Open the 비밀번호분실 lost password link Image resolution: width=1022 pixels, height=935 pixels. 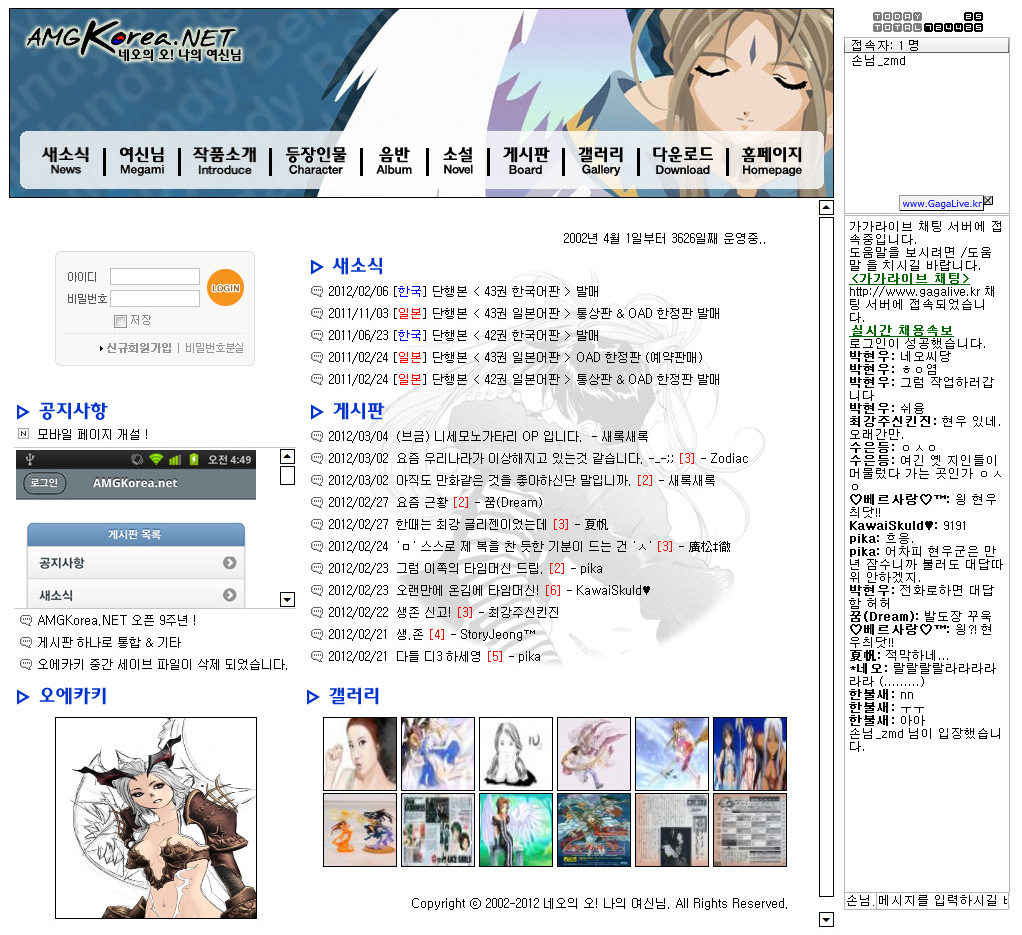click(214, 348)
